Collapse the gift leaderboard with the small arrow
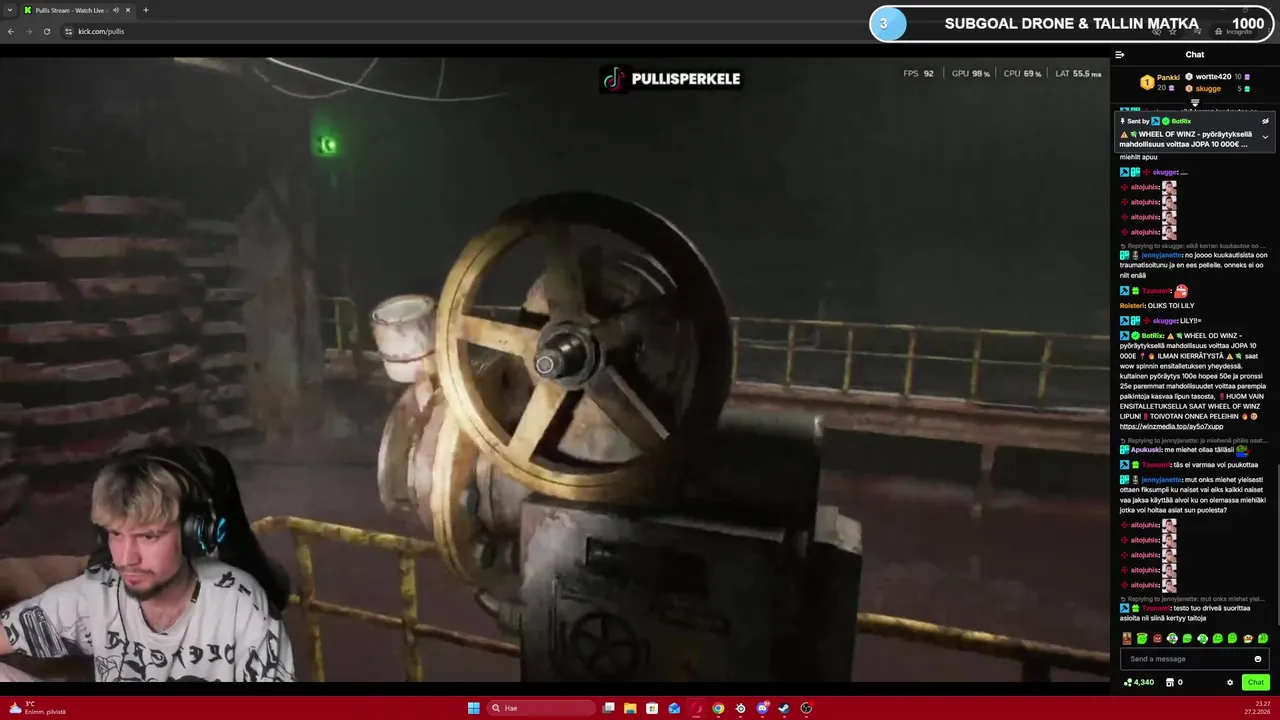The width and height of the screenshot is (1280, 720). coord(1195,102)
